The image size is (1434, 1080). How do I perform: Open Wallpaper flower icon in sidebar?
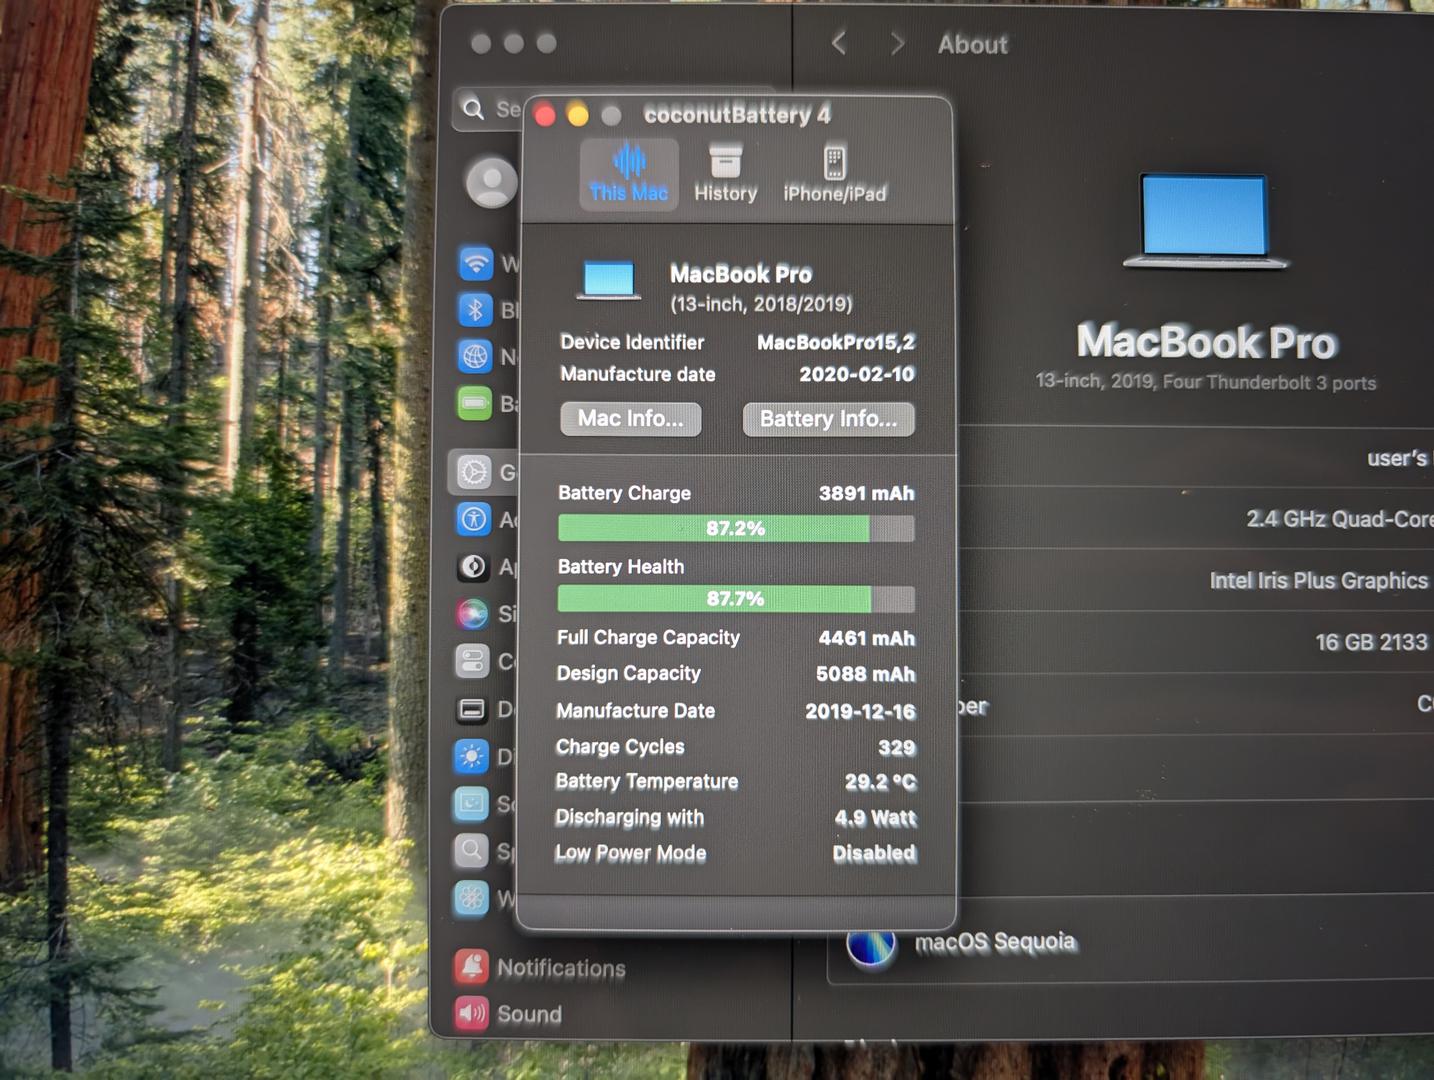point(471,898)
